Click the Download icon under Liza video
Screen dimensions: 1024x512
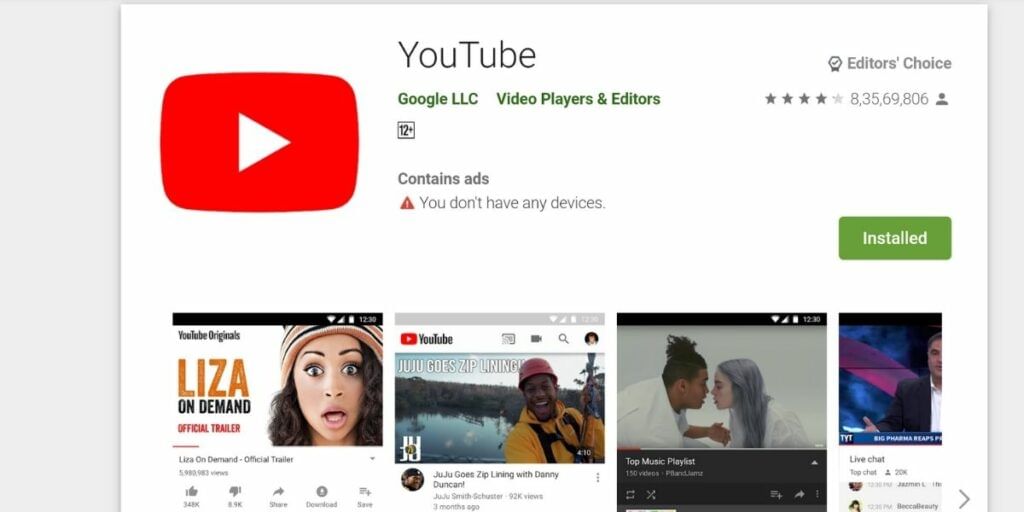point(321,491)
